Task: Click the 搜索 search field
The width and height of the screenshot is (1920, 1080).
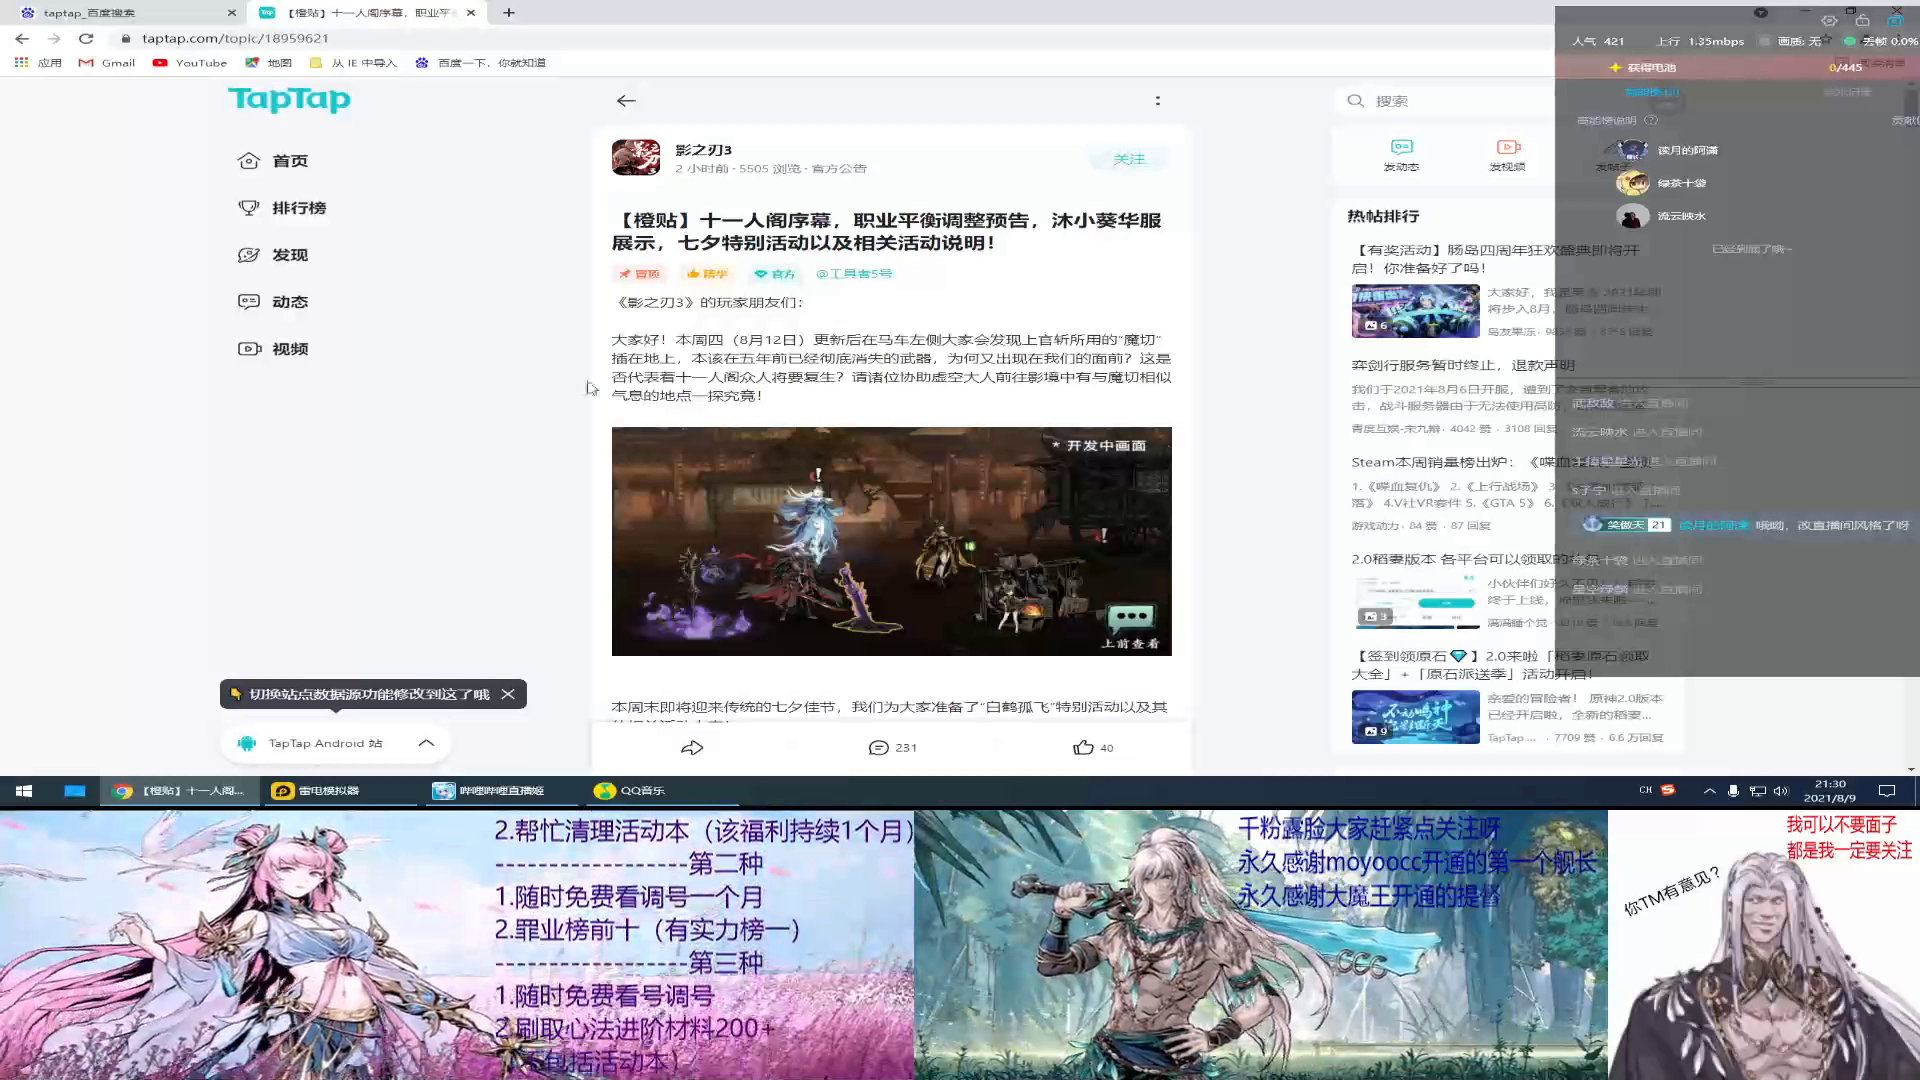Action: click(x=1445, y=101)
